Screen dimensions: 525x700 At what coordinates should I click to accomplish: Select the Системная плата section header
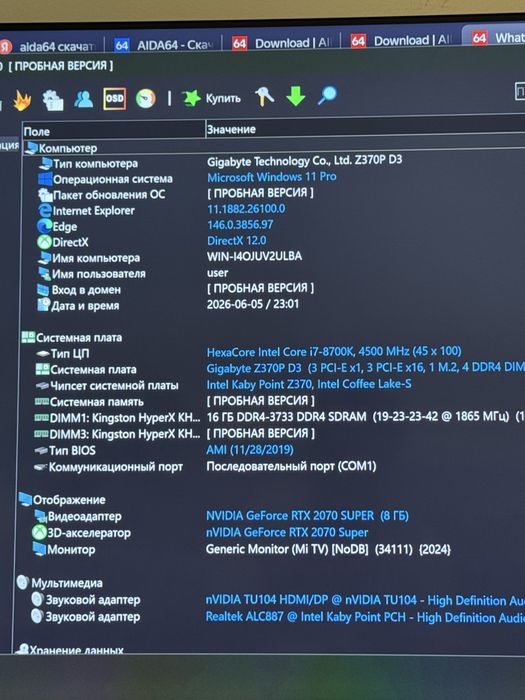click(72, 338)
